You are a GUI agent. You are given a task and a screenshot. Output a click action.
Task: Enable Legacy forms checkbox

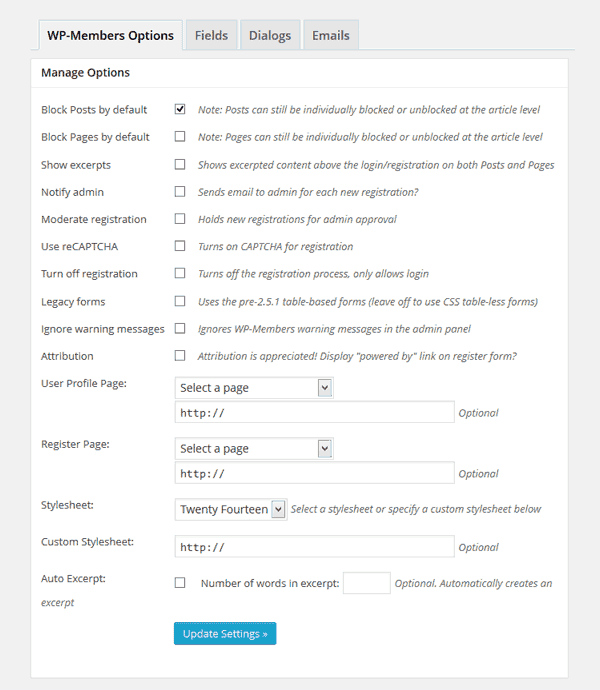click(x=180, y=300)
